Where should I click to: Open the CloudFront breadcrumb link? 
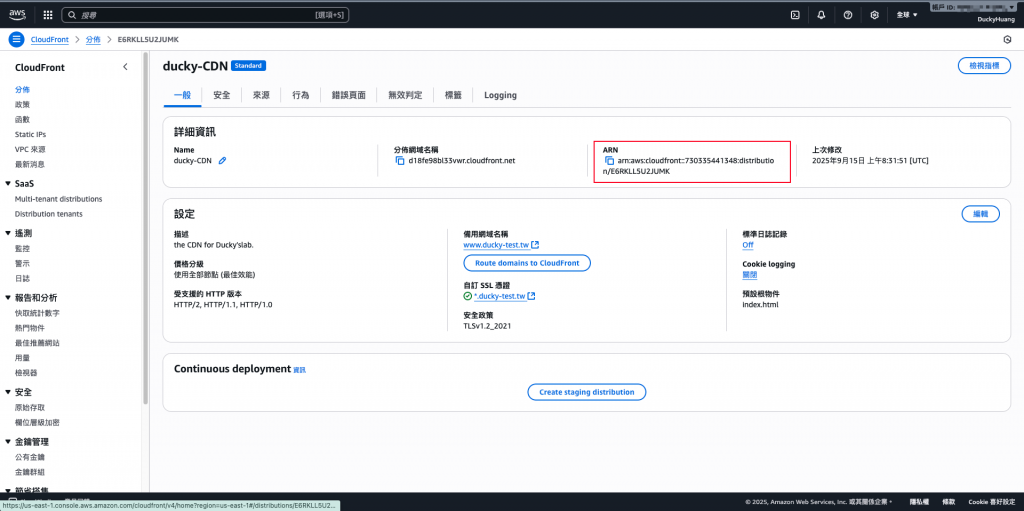(50, 39)
